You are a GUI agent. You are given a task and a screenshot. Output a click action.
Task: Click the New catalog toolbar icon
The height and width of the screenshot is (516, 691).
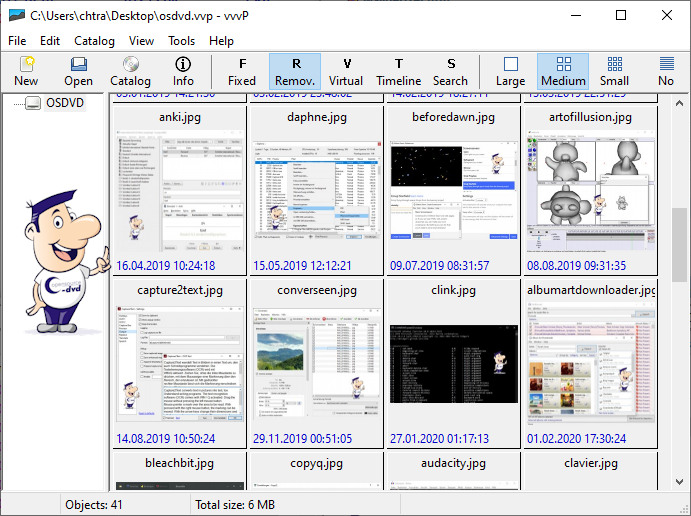tap(26, 71)
